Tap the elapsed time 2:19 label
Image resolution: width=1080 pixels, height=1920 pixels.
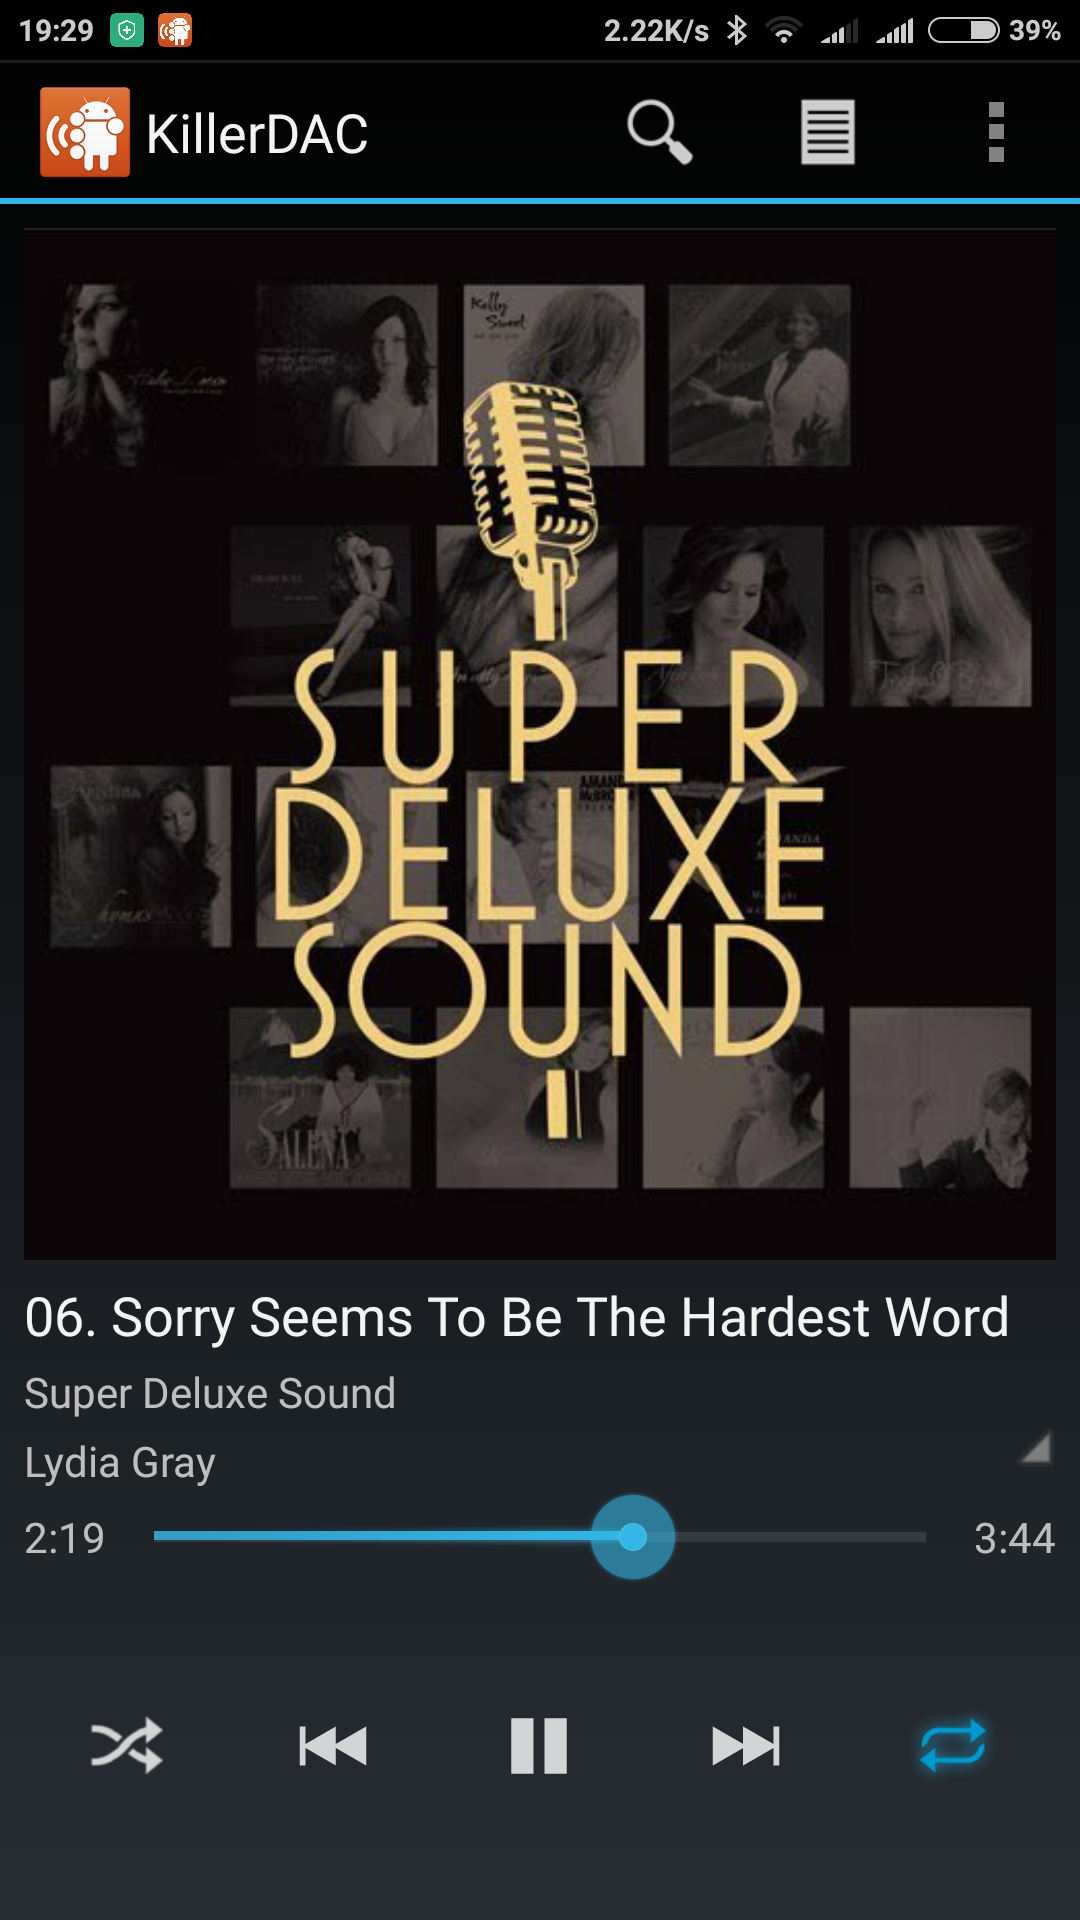65,1538
